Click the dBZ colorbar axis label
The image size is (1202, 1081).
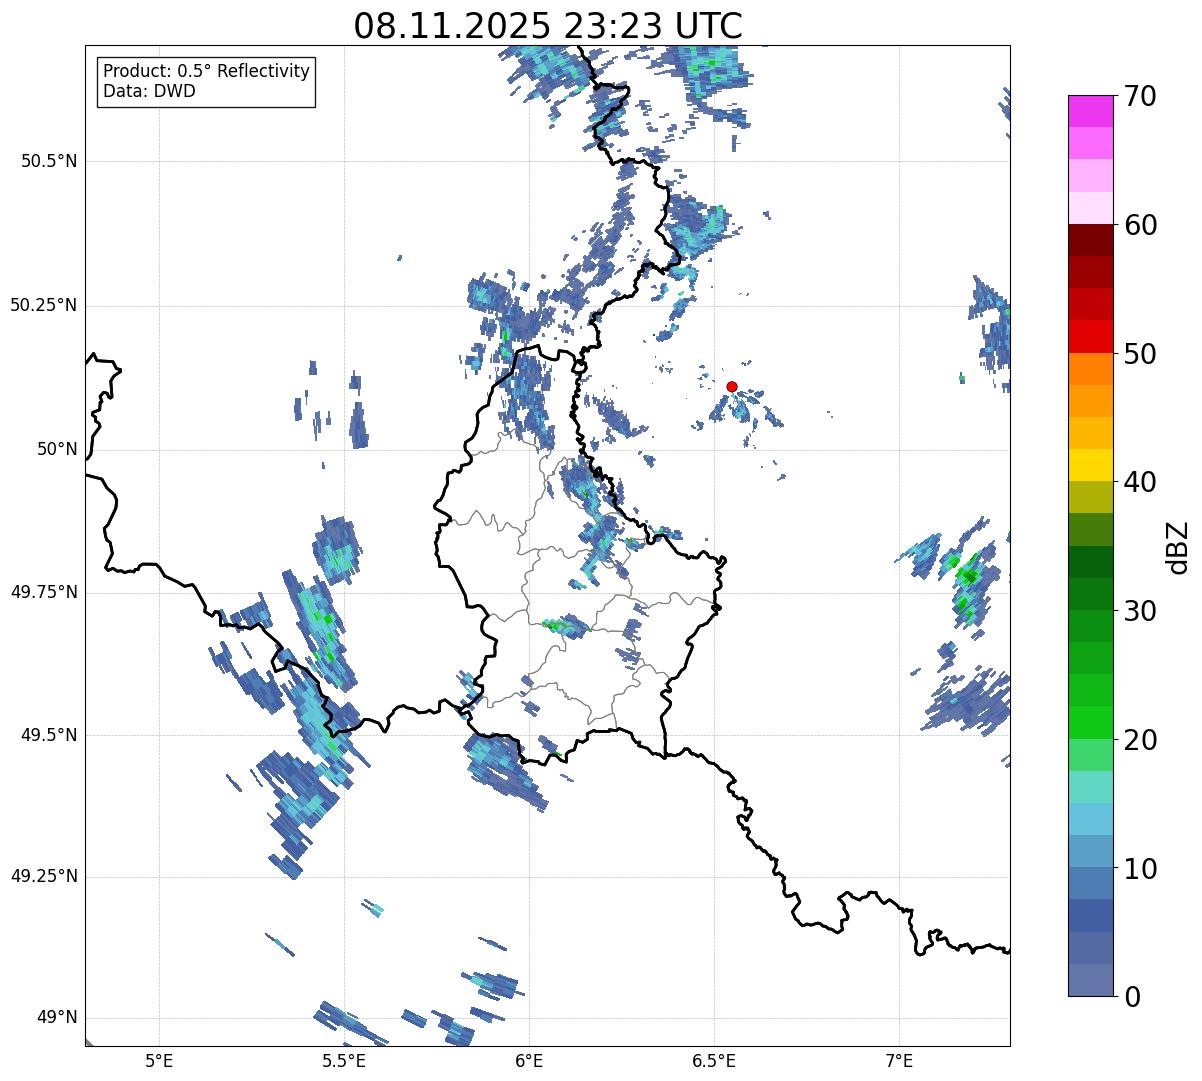click(1178, 547)
